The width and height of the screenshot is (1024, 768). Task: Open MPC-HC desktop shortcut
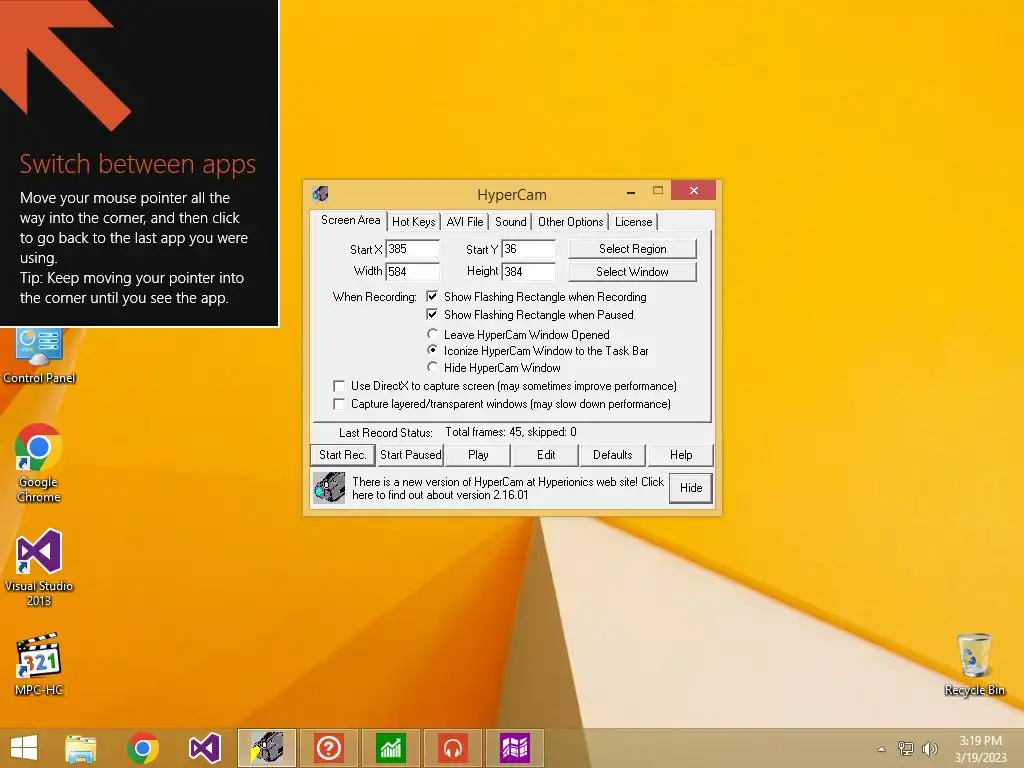pos(39,664)
